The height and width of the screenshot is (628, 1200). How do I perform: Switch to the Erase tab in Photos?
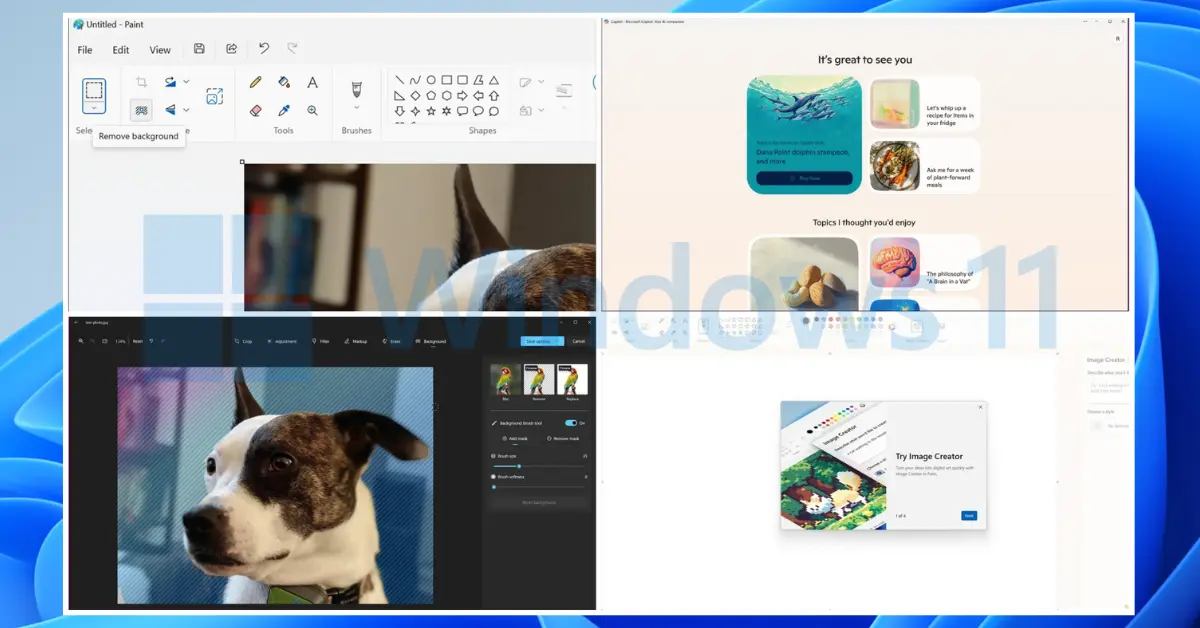(x=392, y=341)
